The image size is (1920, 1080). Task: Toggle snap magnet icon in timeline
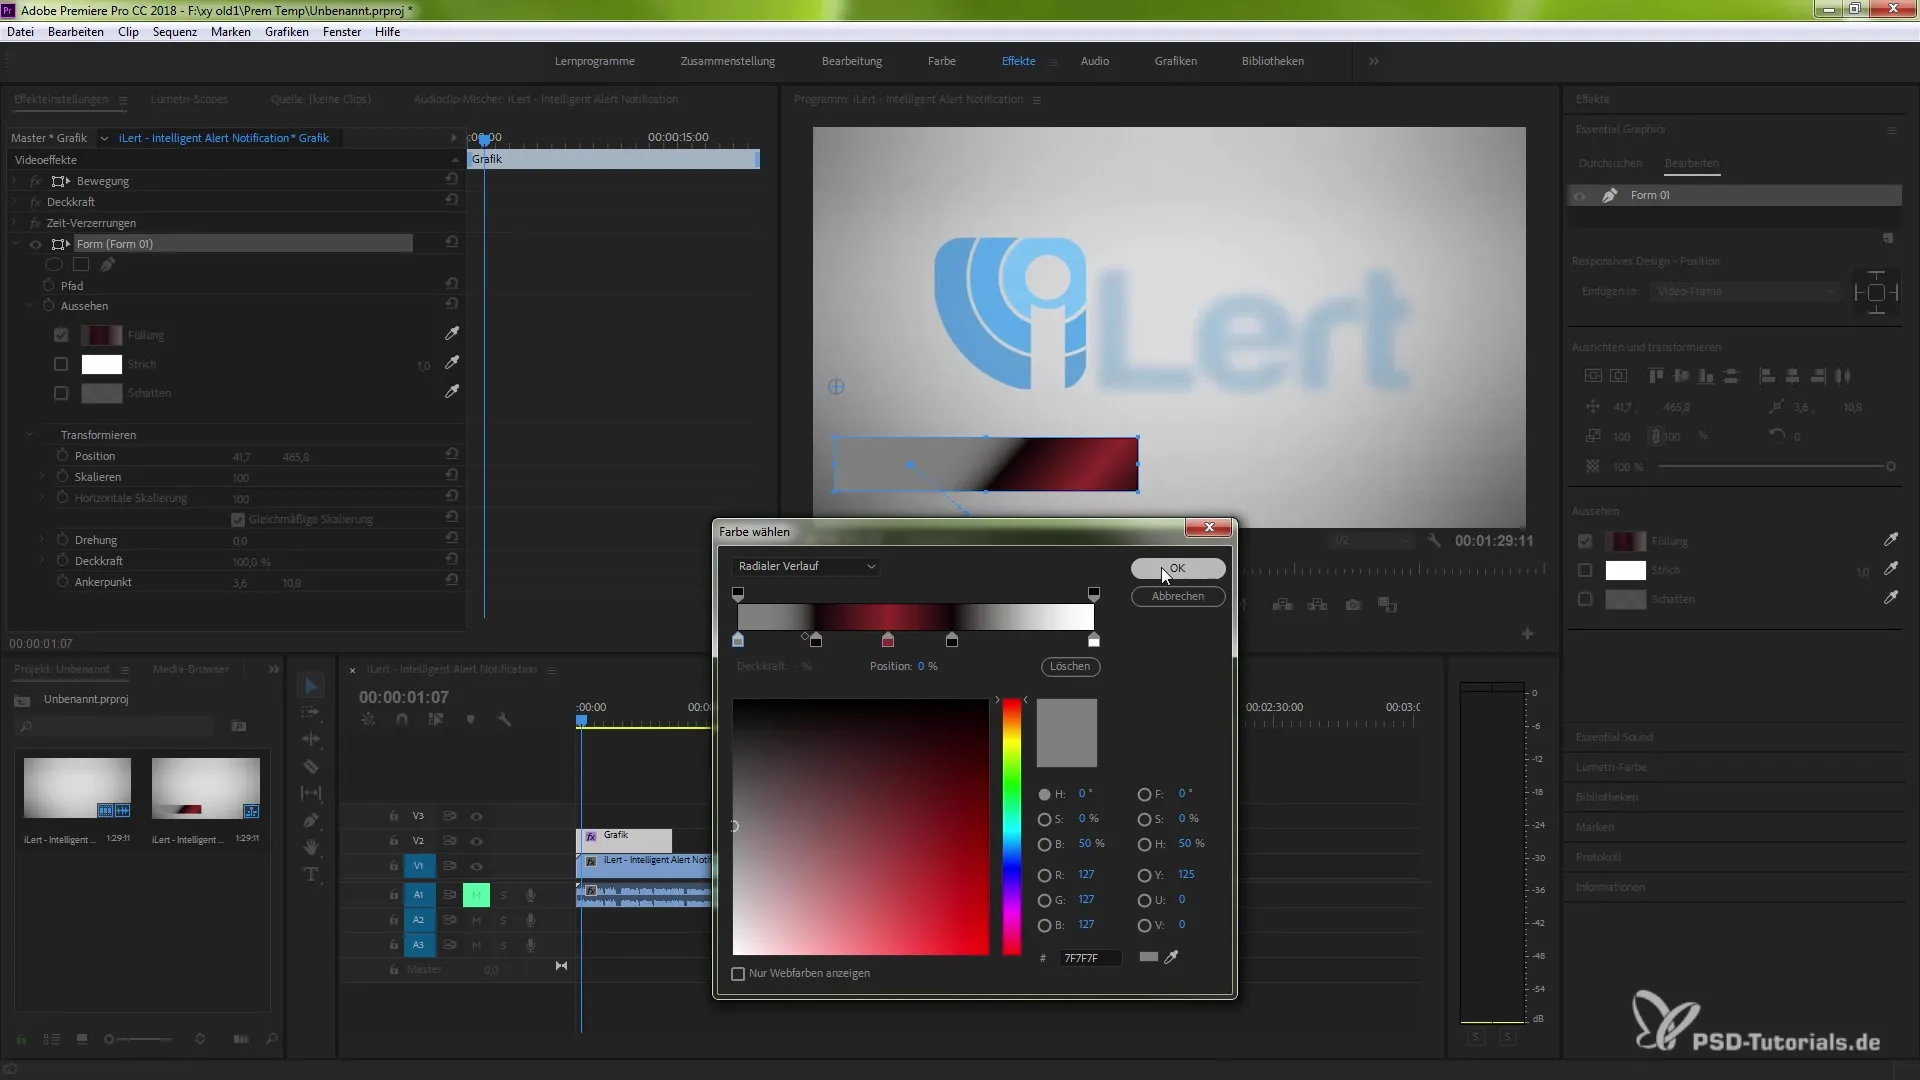click(x=402, y=720)
